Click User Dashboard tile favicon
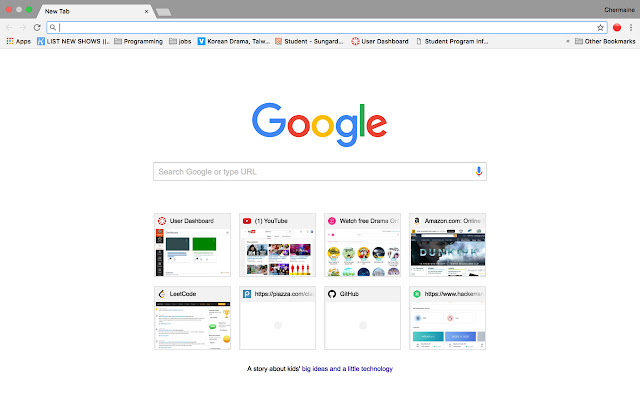The width and height of the screenshot is (640, 400). click(162, 221)
